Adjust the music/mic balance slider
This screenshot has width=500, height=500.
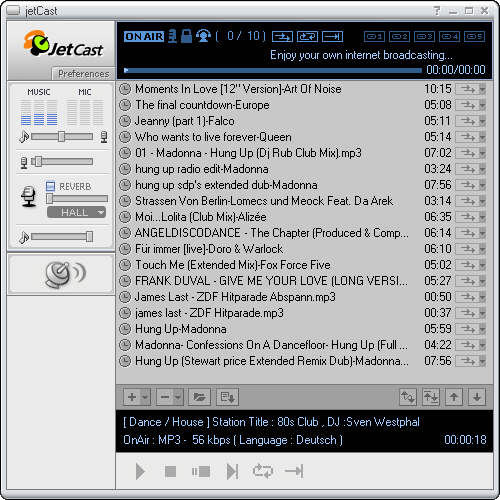62,137
